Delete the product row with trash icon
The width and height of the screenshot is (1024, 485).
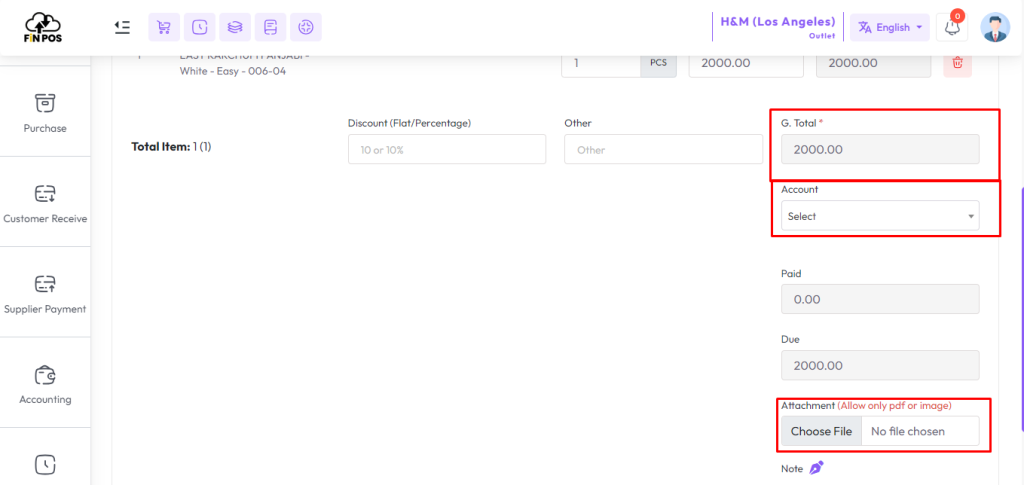coord(957,63)
